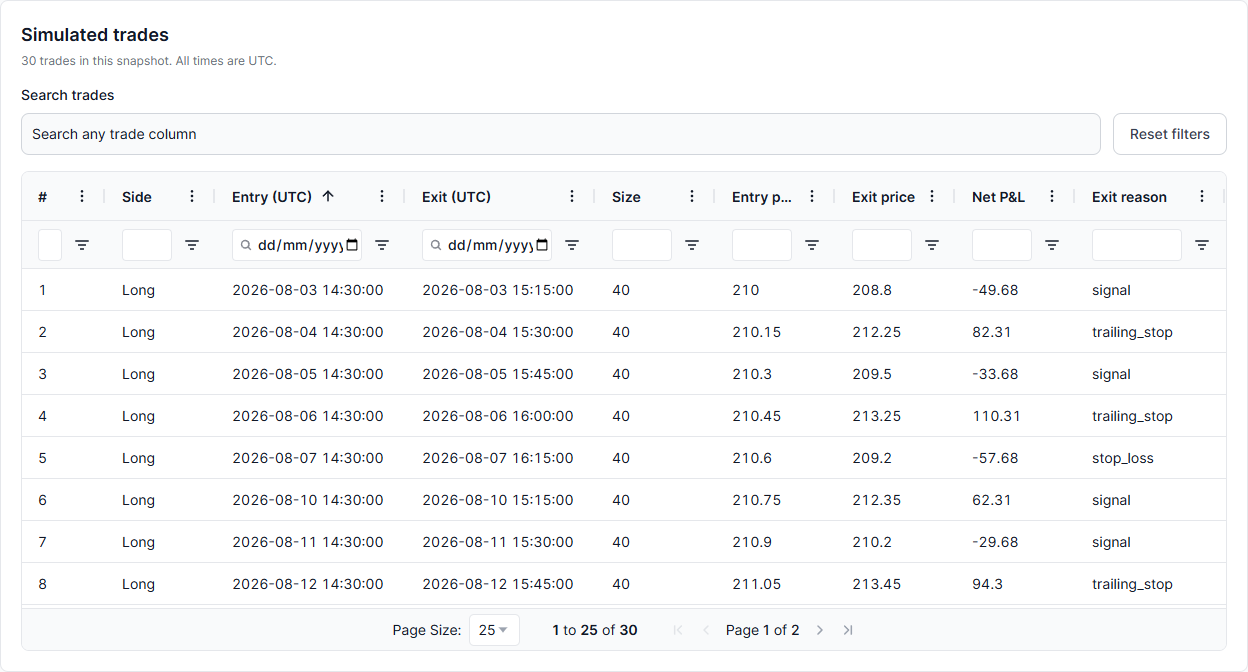Open calendar picker in Entry date filter
Image resolution: width=1248 pixels, height=672 pixels.
[x=351, y=245]
